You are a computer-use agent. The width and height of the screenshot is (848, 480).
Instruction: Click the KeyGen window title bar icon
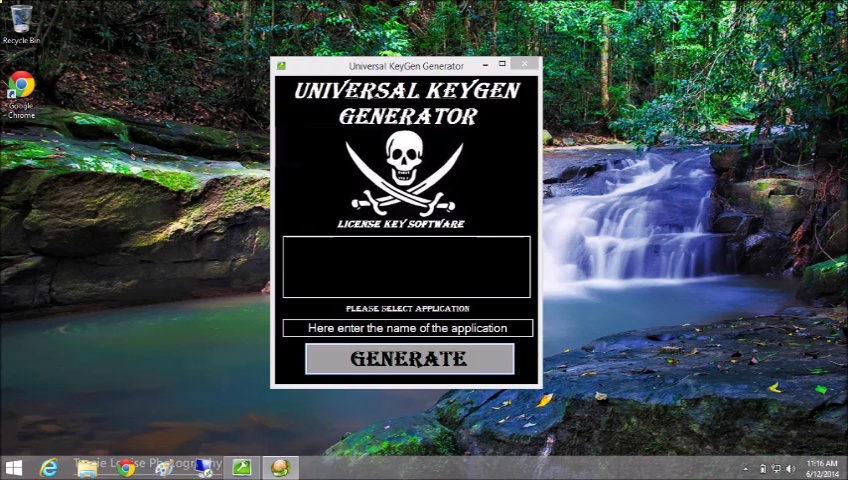pos(281,66)
